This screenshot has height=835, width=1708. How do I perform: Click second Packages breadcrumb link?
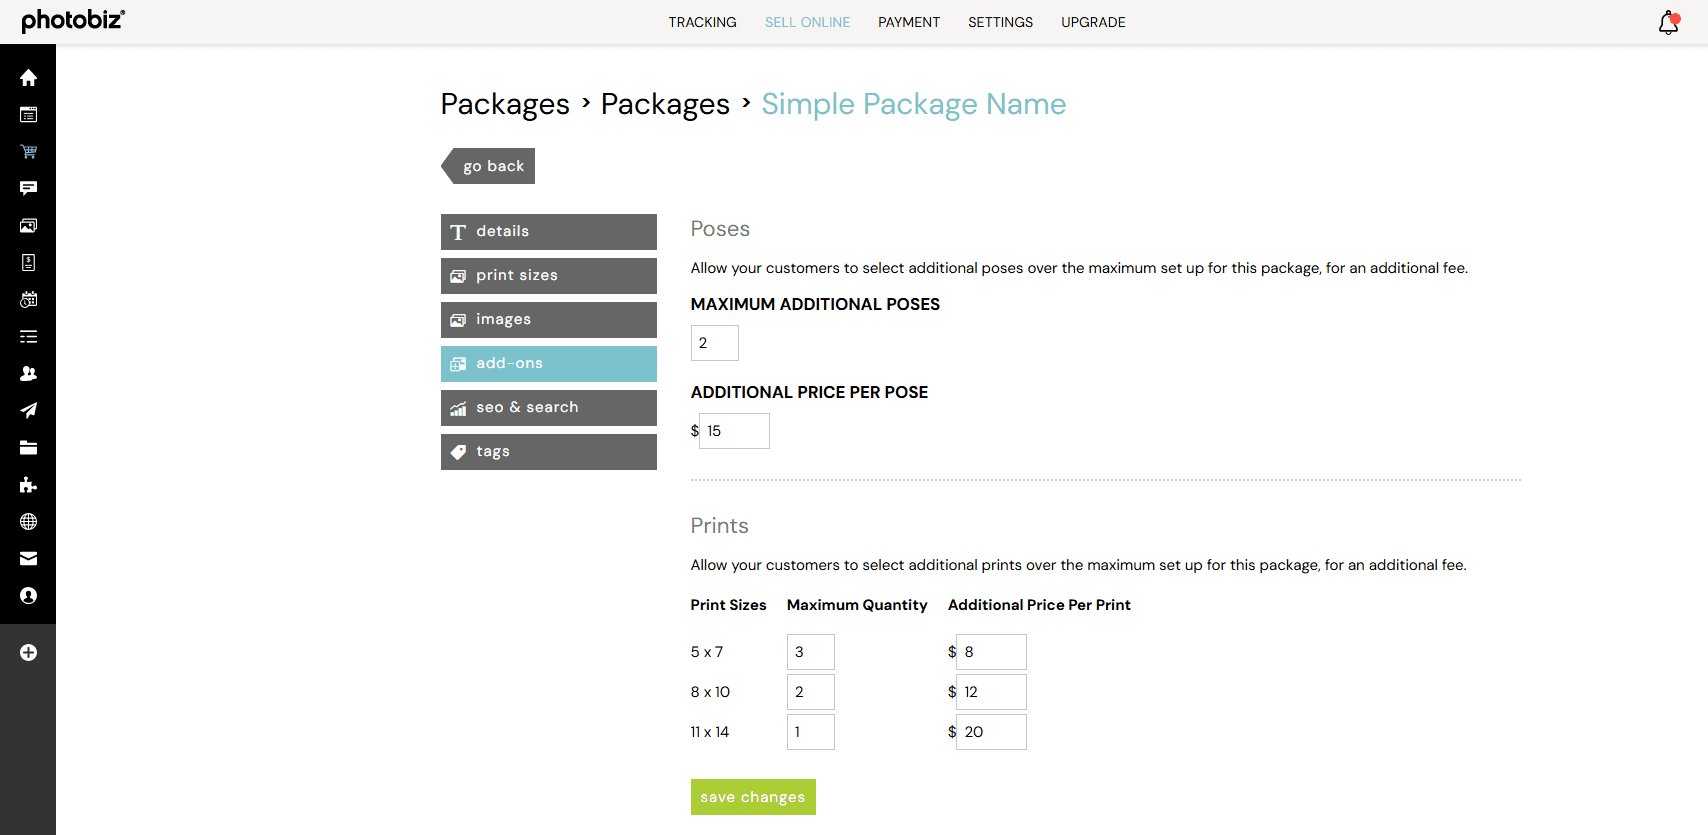coord(665,104)
